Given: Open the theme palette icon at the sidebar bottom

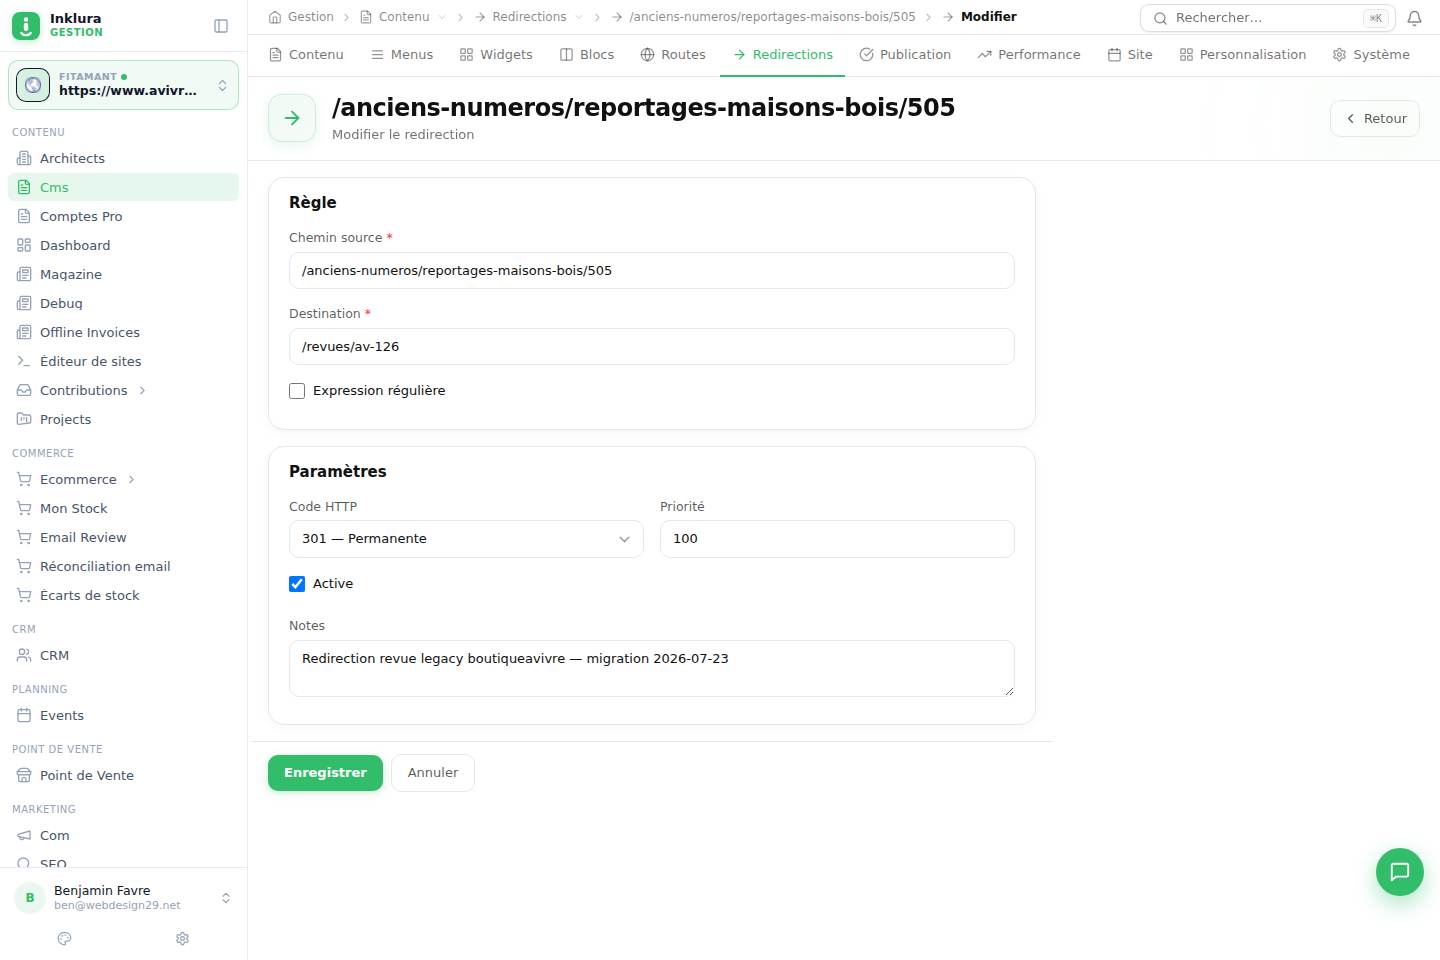Looking at the screenshot, I should point(65,939).
